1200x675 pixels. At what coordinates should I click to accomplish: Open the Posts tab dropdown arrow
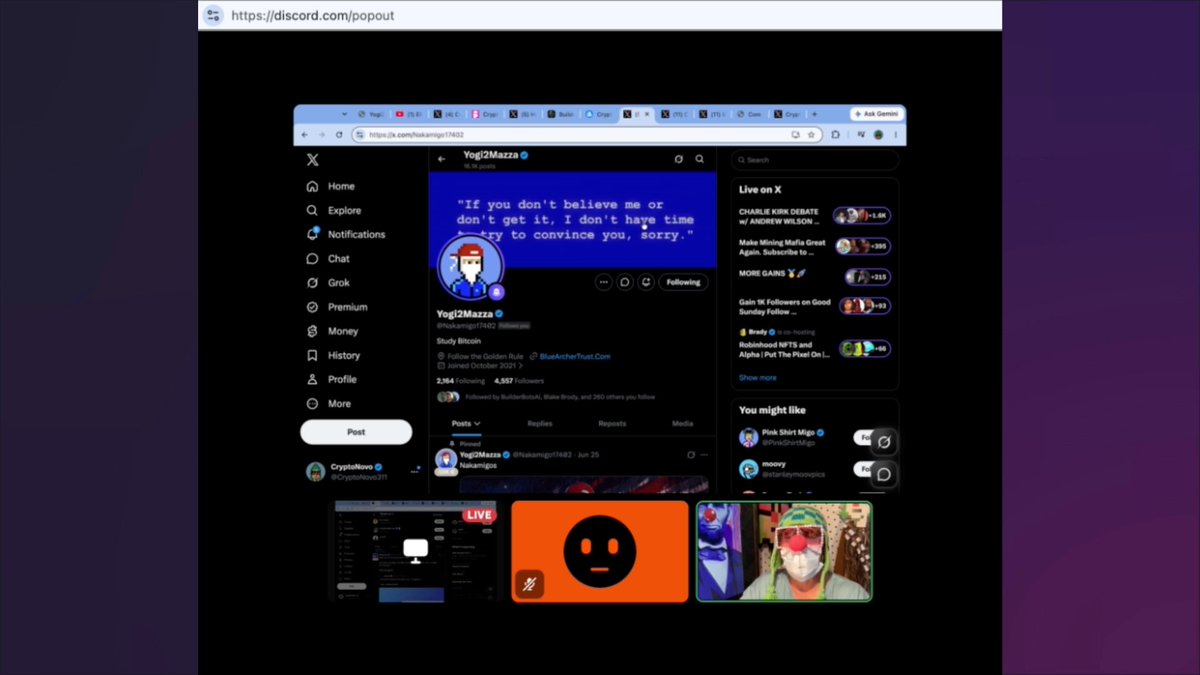click(477, 424)
